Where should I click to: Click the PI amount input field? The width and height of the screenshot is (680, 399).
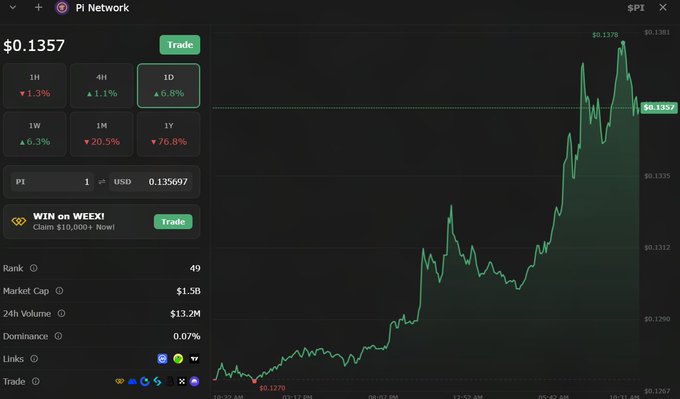pos(52,182)
